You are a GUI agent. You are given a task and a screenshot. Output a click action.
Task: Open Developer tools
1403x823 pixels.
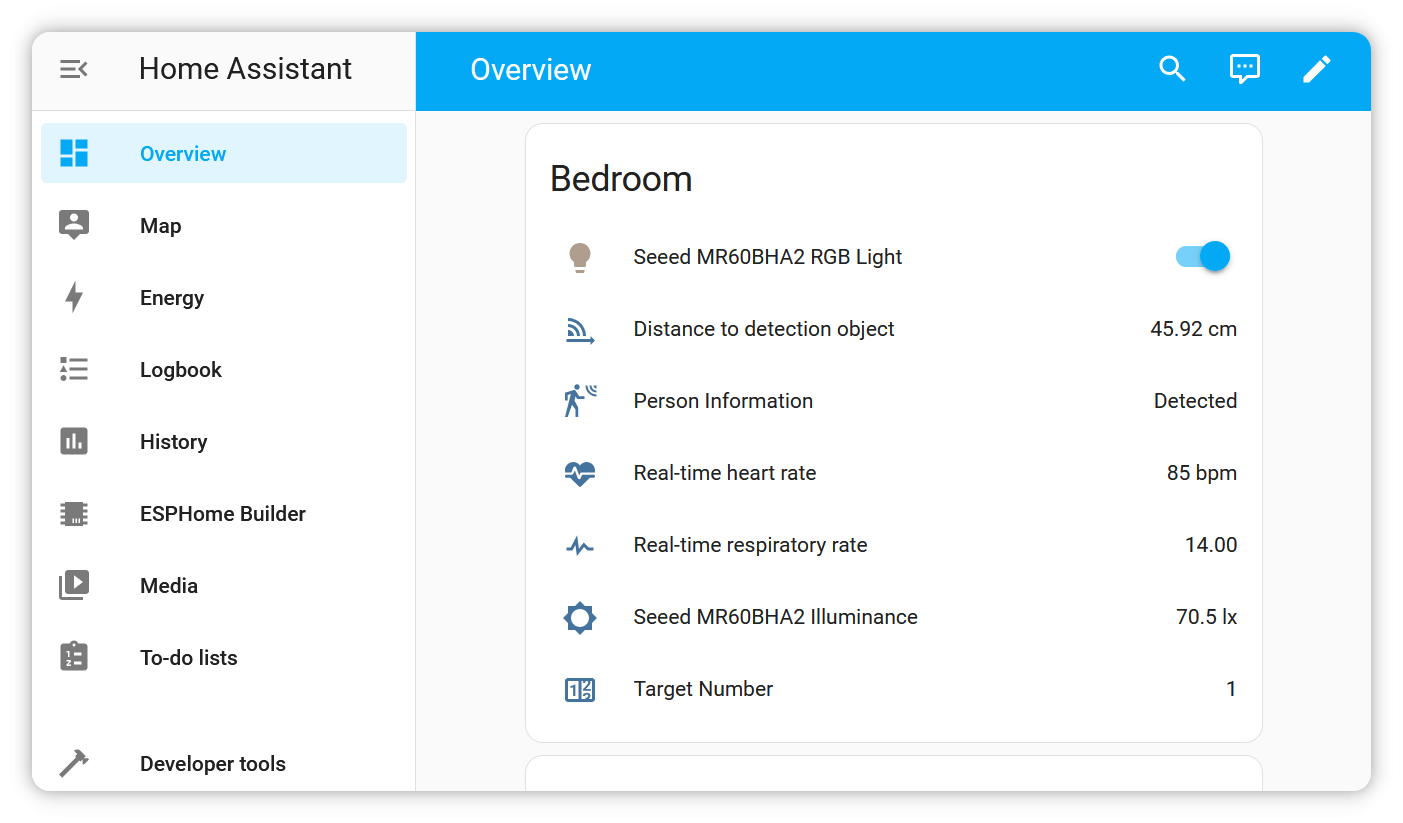224,763
